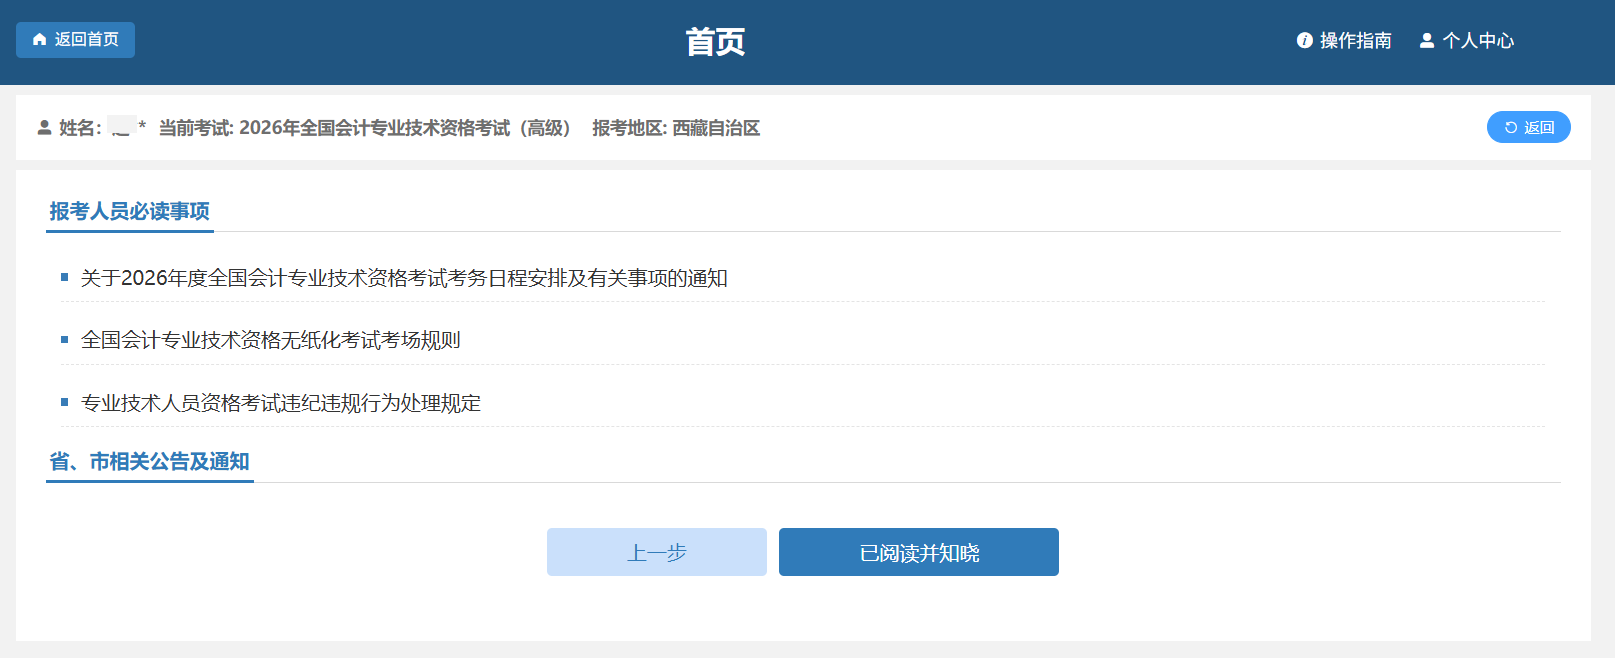This screenshot has height=658, width=1615.
Task: Click the bullet before 无纸化考试考场规则 item
Action: [x=65, y=340]
